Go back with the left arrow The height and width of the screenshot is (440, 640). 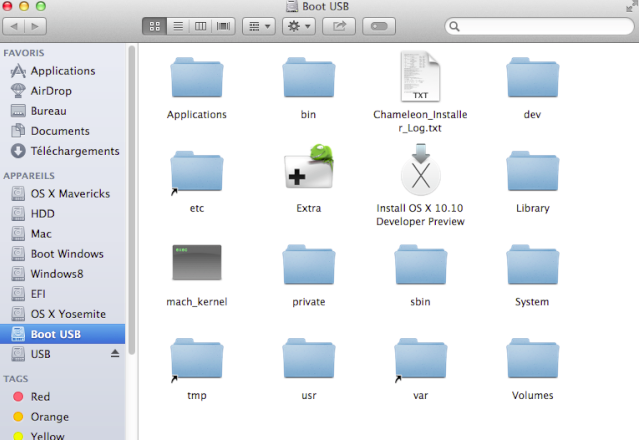(x=14, y=27)
